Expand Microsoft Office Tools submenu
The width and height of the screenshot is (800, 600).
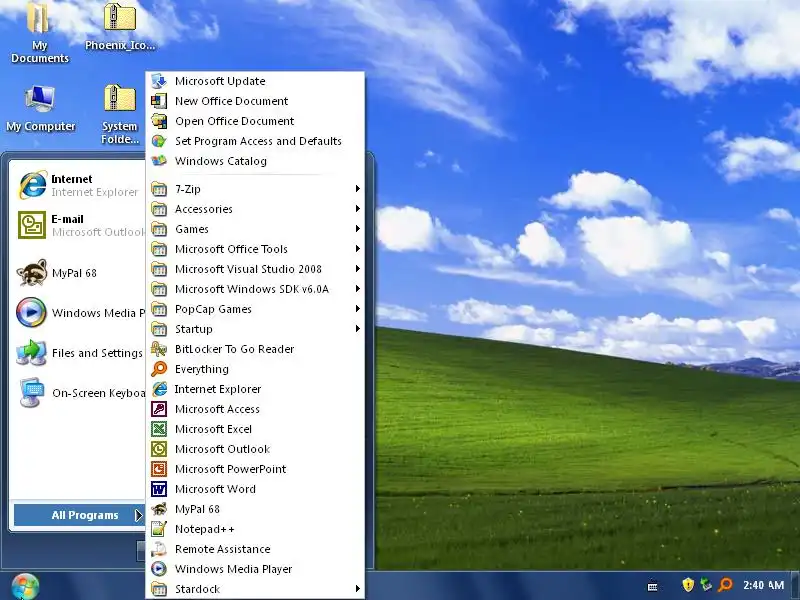click(x=255, y=249)
